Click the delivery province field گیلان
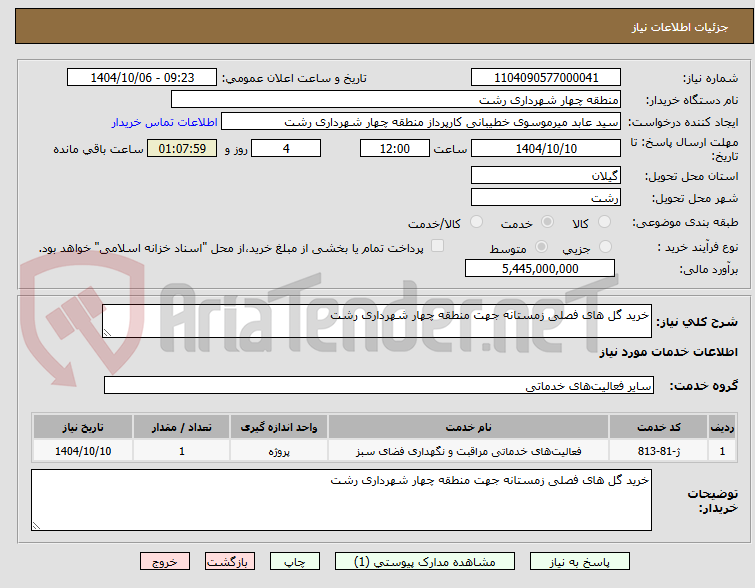 [x=546, y=175]
